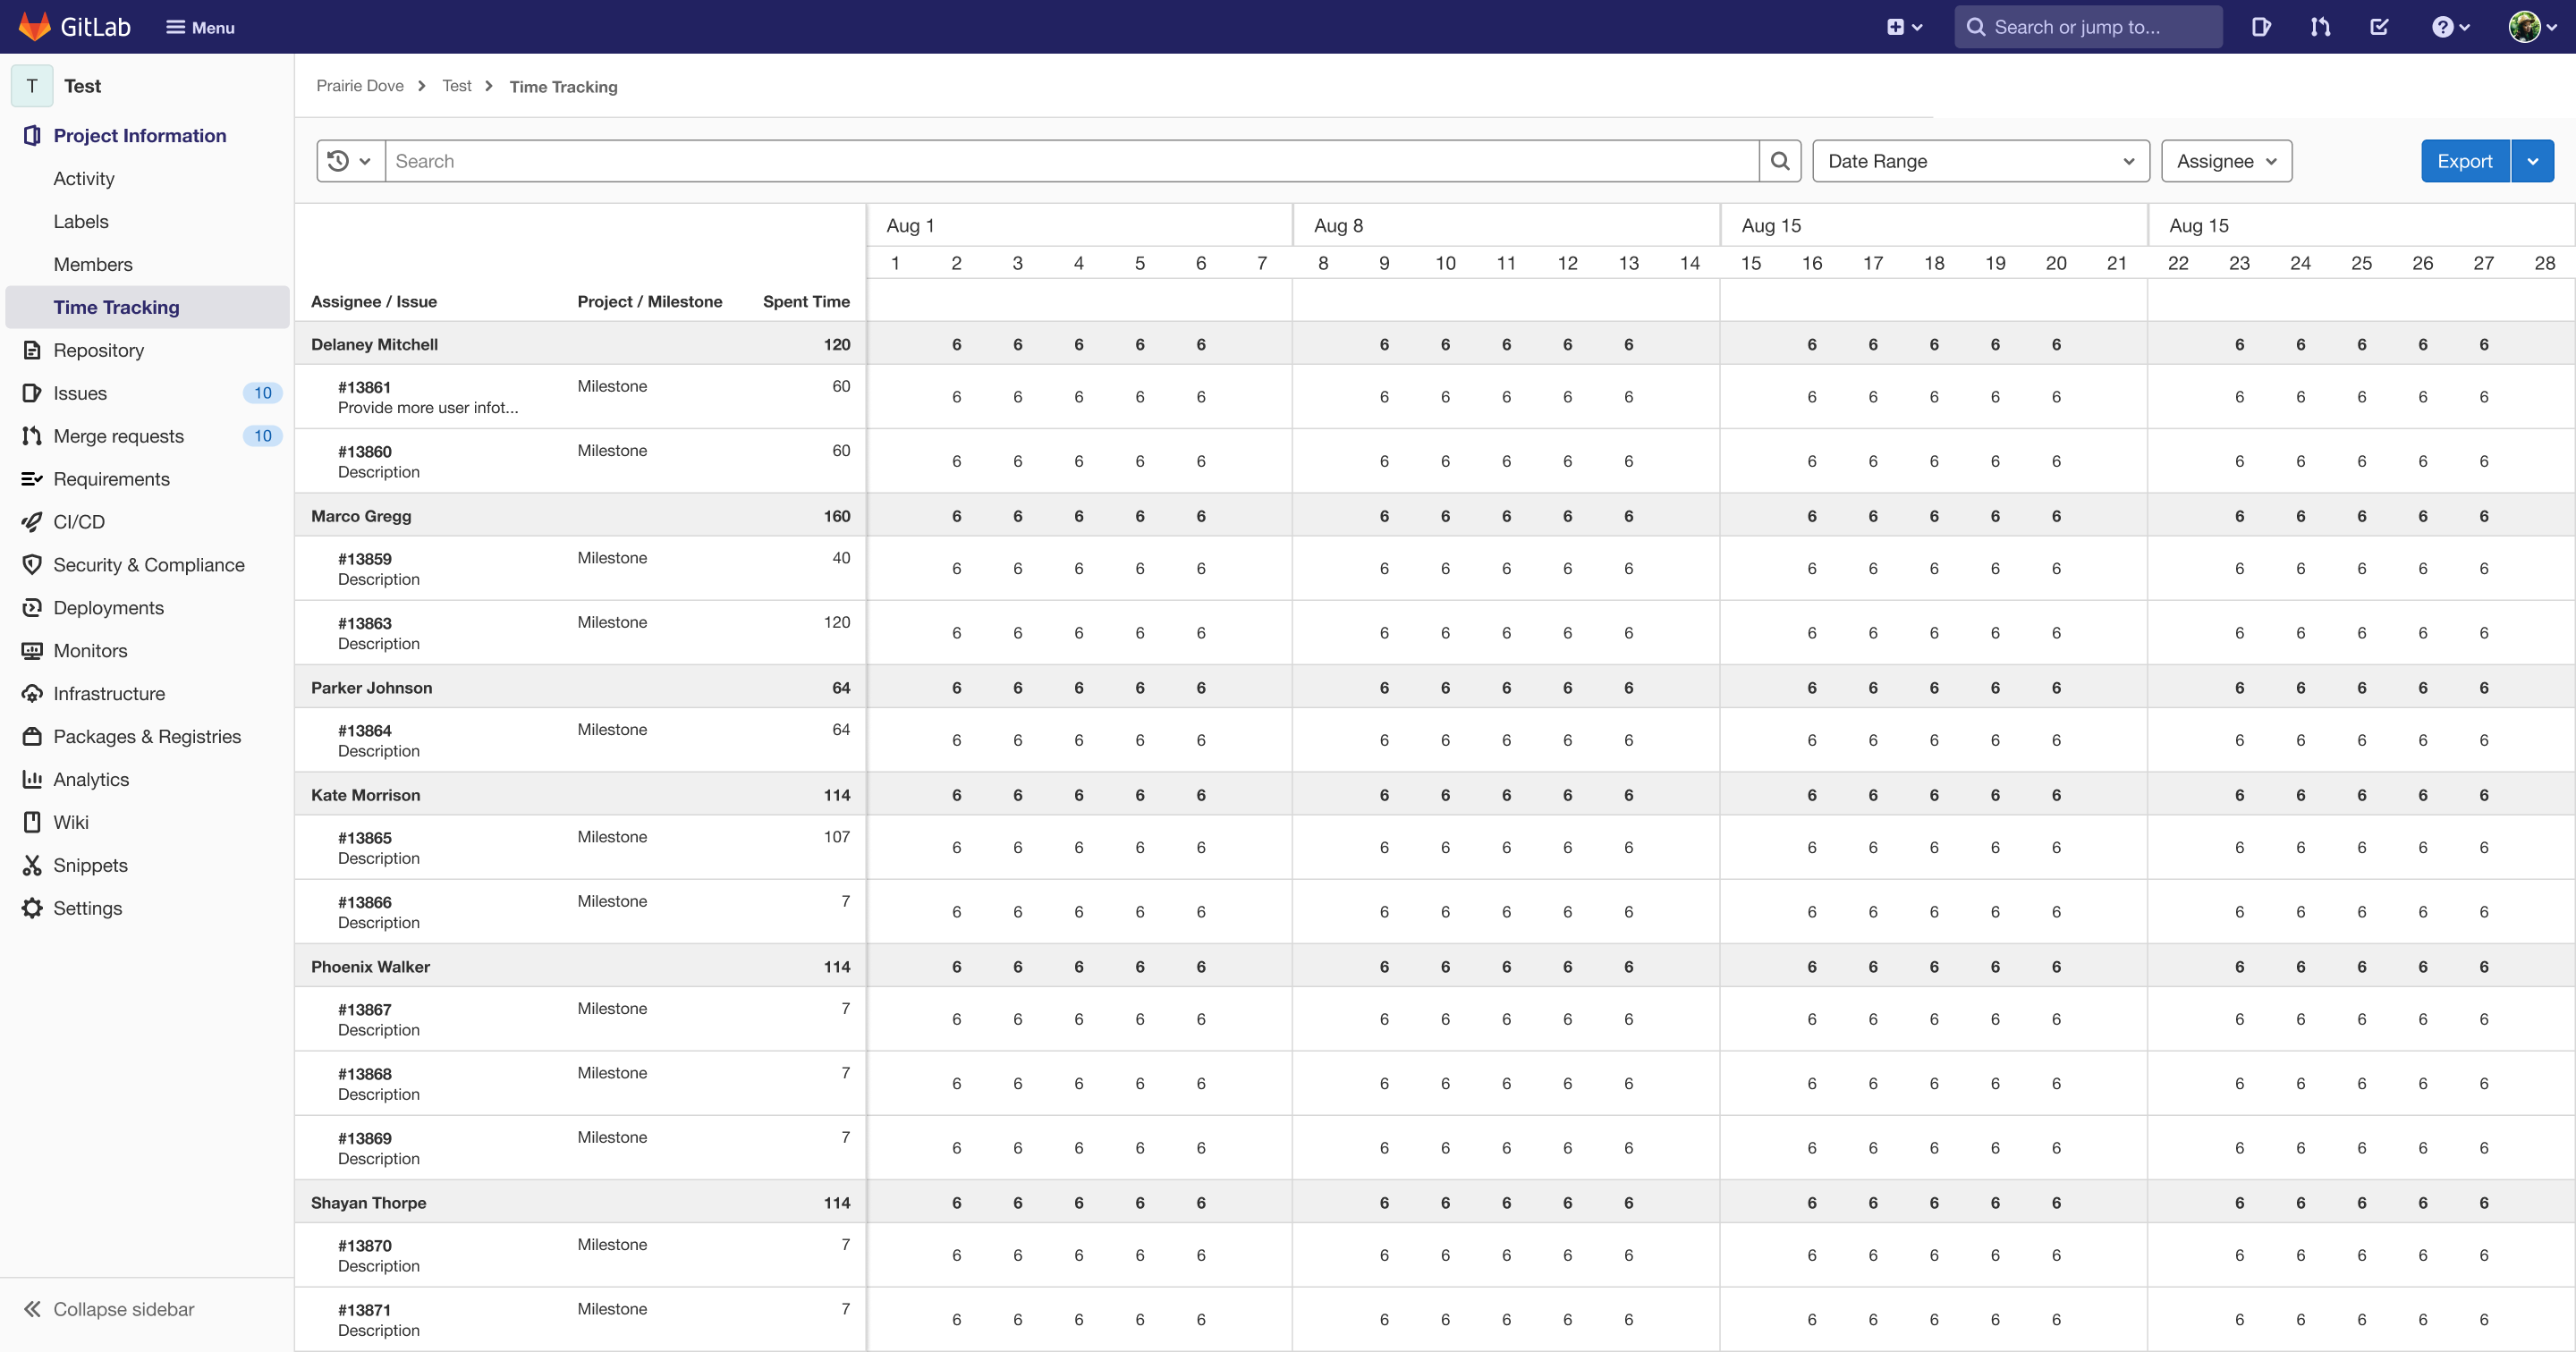
Task: Open the recent searches history dropdown
Action: coord(350,161)
